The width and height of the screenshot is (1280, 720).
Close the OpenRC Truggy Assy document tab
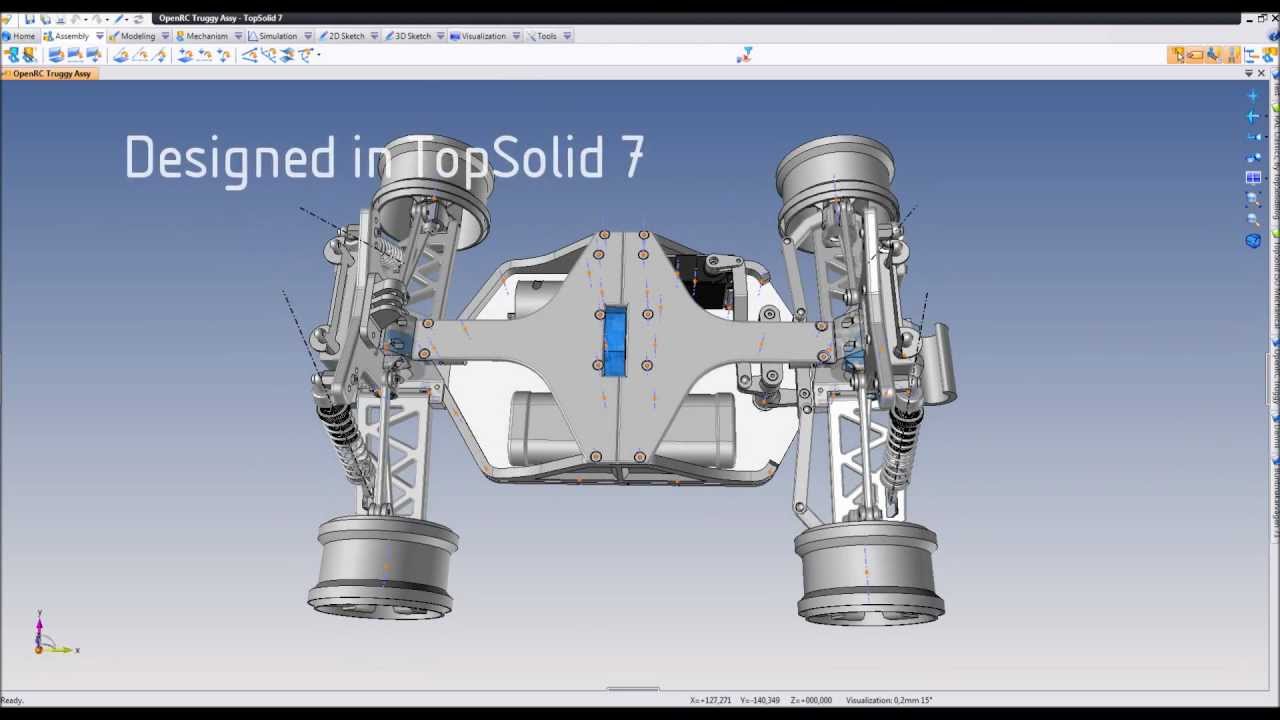pos(1261,74)
